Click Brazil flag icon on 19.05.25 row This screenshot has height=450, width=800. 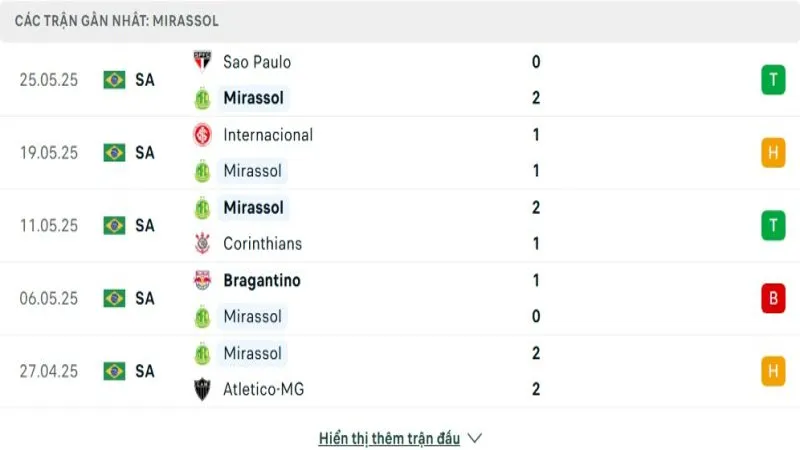[x=114, y=153]
